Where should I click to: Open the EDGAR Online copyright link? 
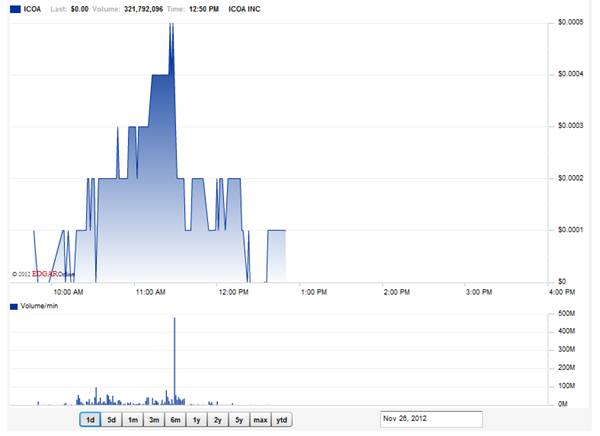[x=44, y=273]
